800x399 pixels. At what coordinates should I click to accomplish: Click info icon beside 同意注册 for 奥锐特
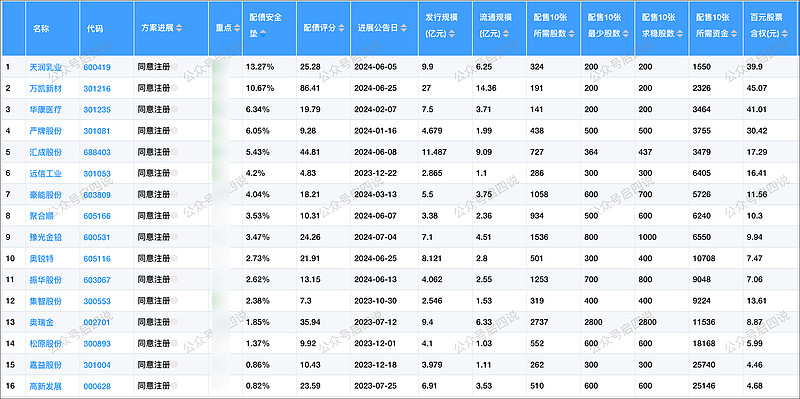pyautogui.click(x=174, y=259)
